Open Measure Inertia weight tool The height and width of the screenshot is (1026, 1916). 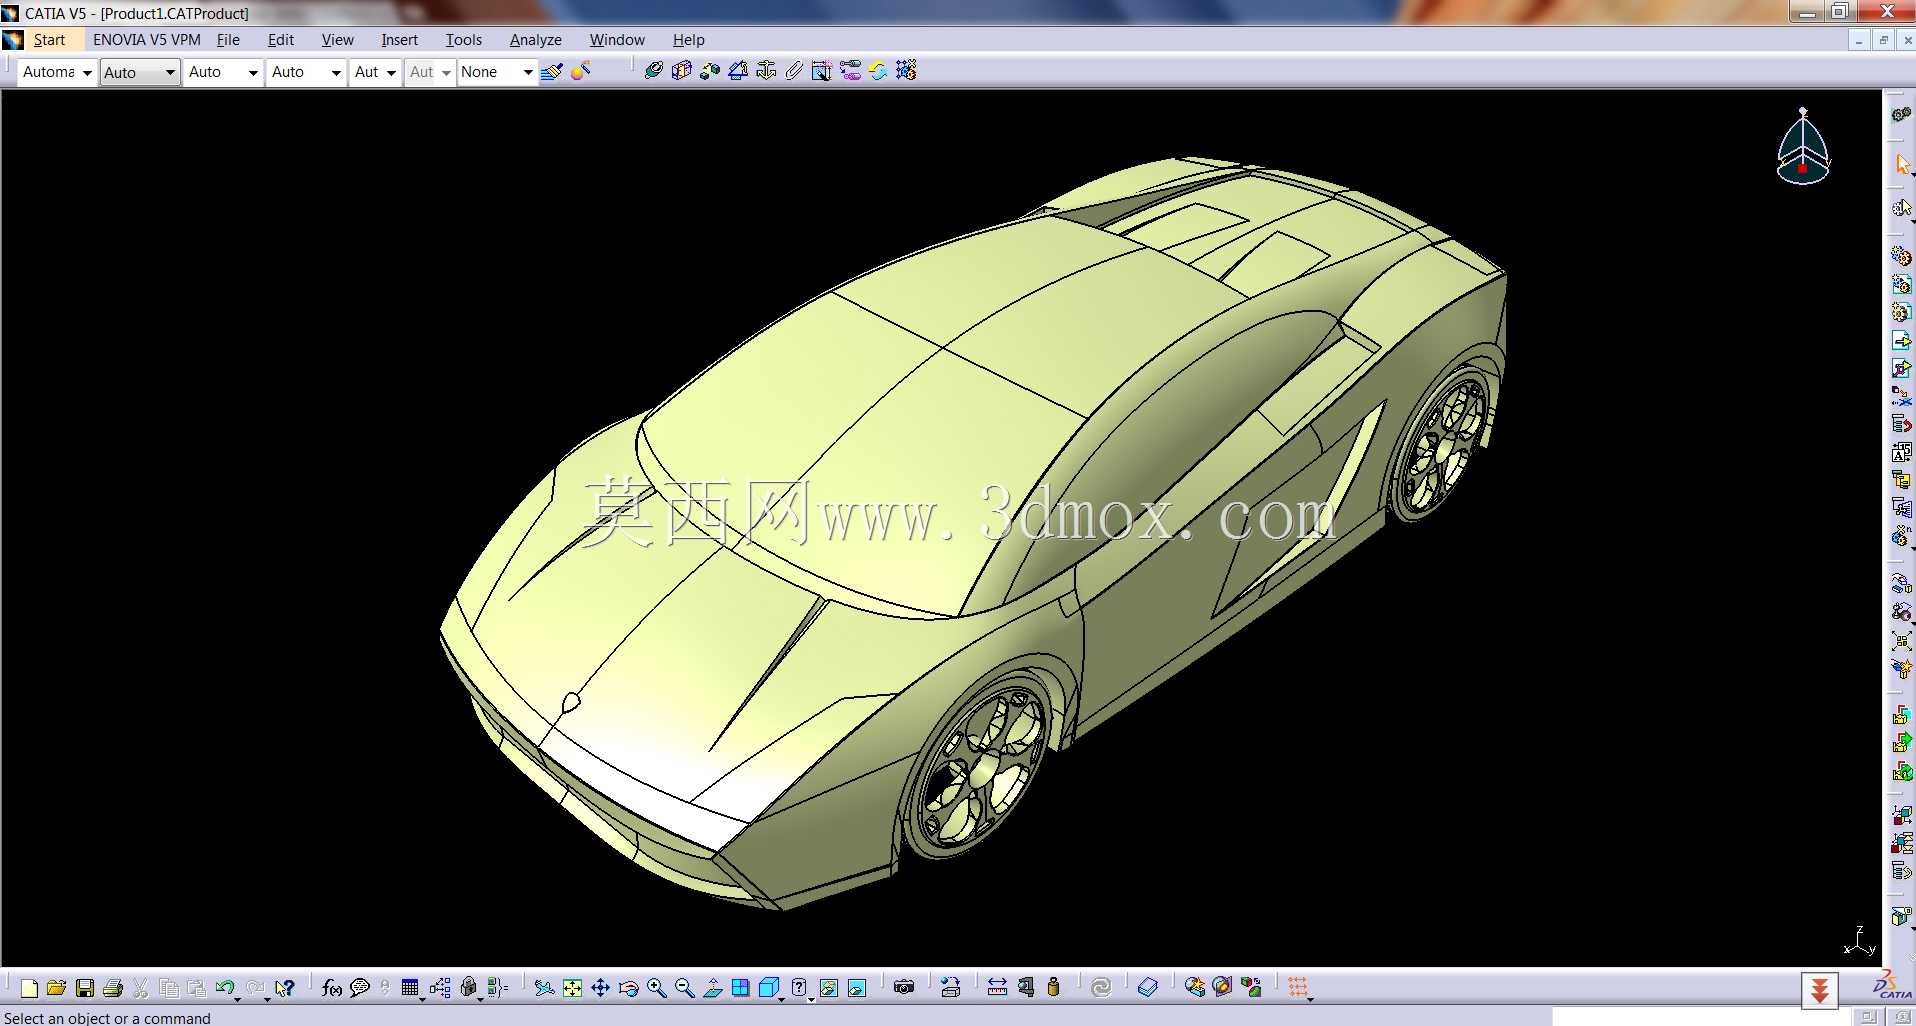(x=1053, y=988)
